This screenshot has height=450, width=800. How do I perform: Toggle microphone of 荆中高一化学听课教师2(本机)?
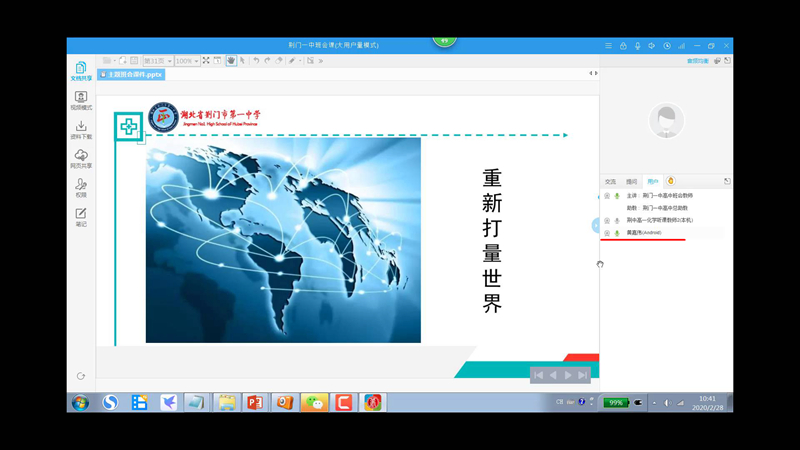pos(617,220)
